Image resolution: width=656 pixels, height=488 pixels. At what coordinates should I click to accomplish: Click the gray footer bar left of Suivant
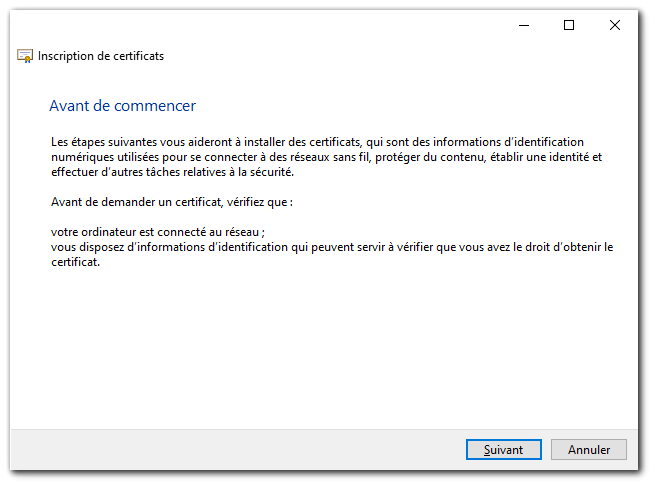pos(234,449)
